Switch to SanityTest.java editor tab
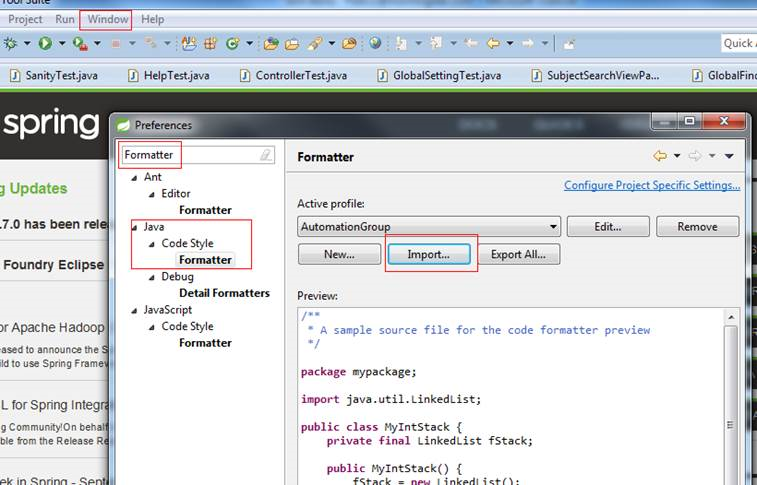 [54, 75]
